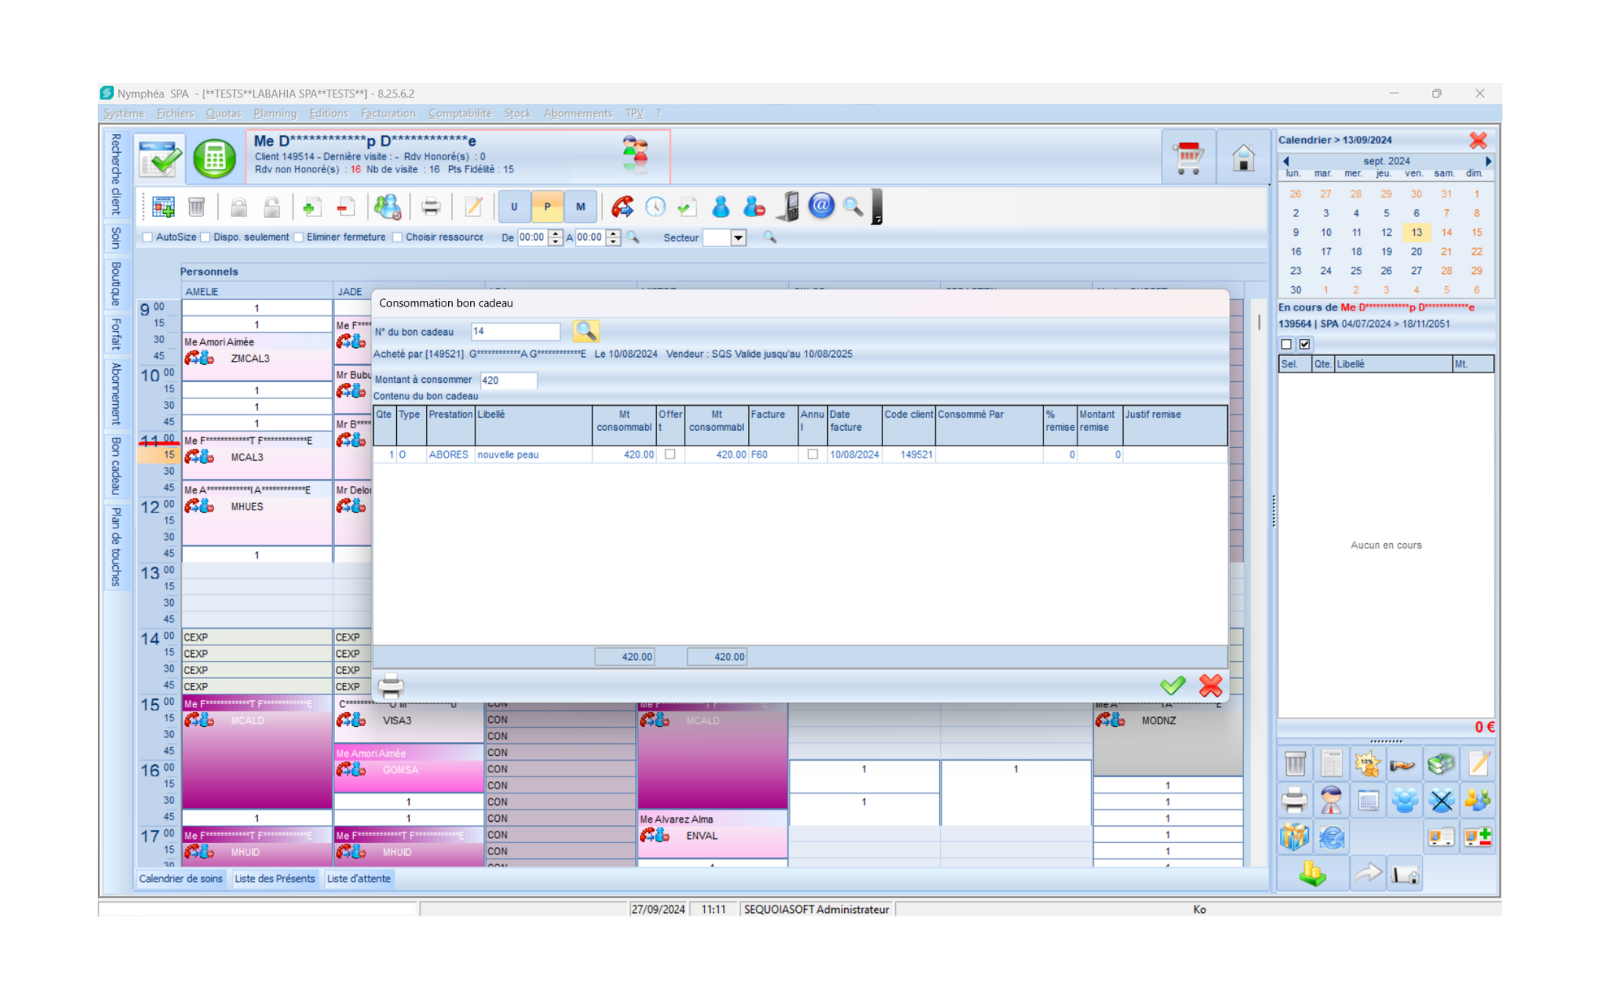
Task: Toggle the U view button
Action: click(514, 207)
